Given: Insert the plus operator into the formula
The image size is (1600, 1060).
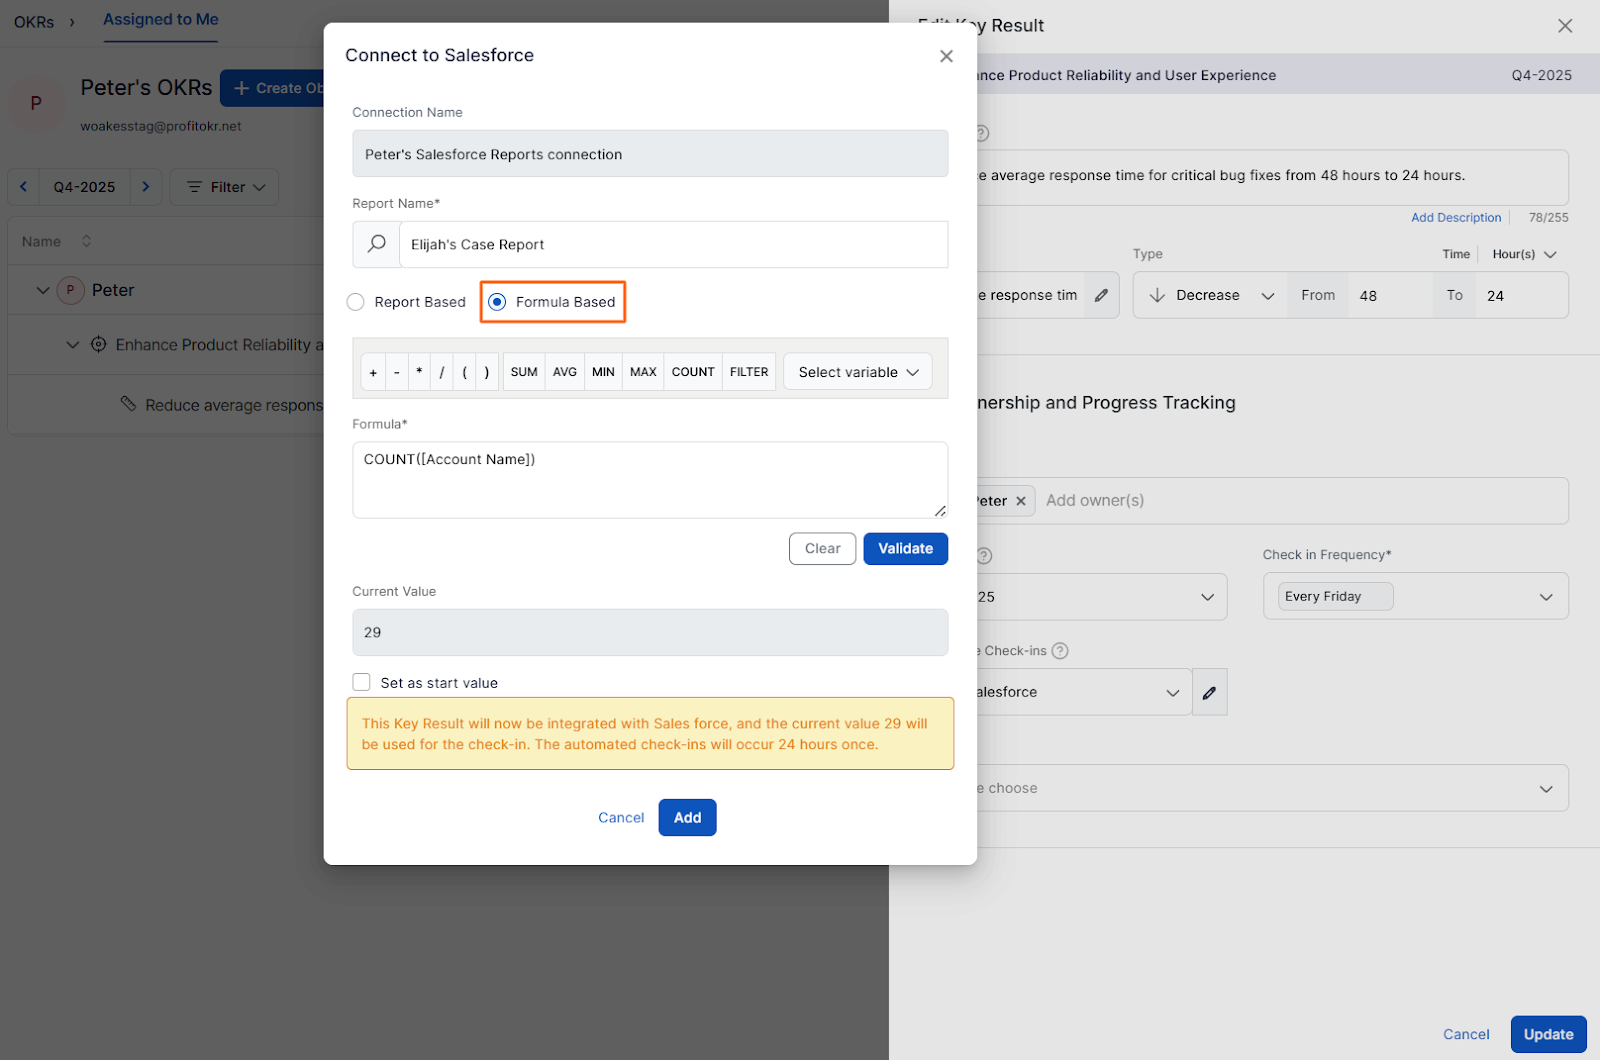Looking at the screenshot, I should [x=373, y=372].
